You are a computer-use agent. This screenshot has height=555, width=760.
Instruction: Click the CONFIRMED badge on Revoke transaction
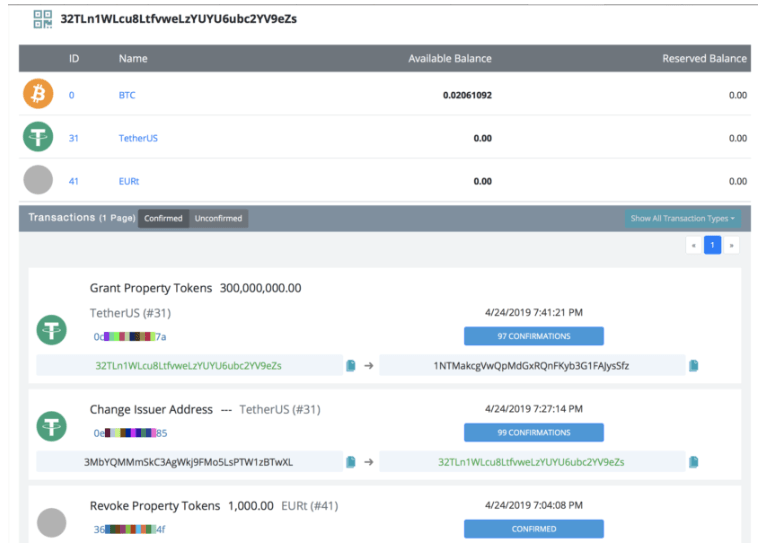534,529
